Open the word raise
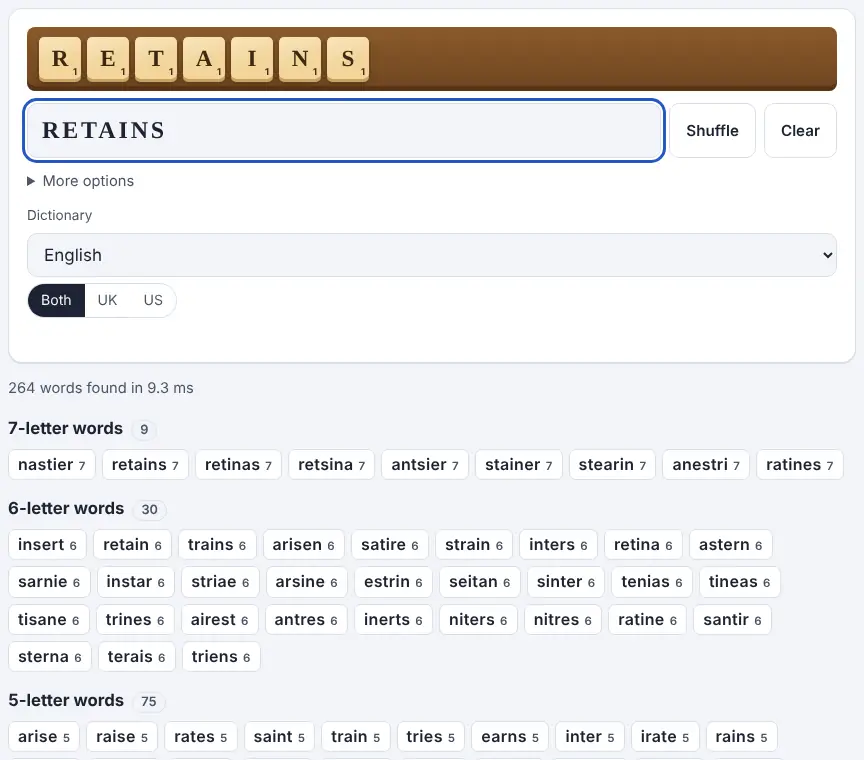This screenshot has height=760, width=864. click(122, 737)
